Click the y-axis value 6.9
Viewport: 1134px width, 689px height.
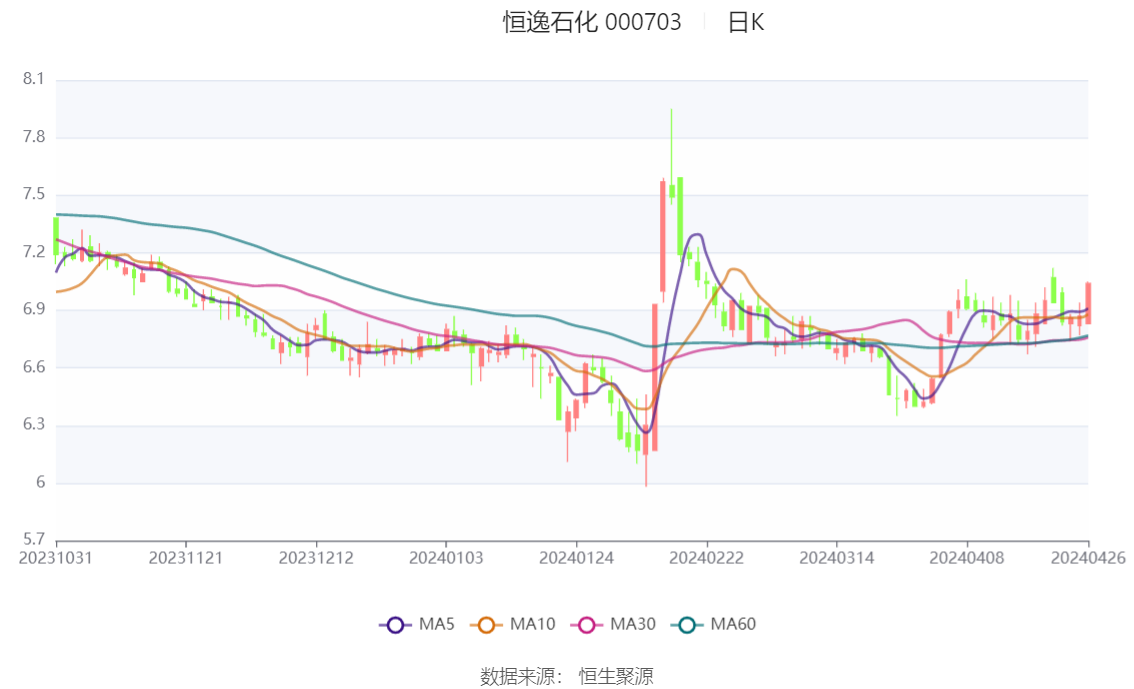click(34, 309)
